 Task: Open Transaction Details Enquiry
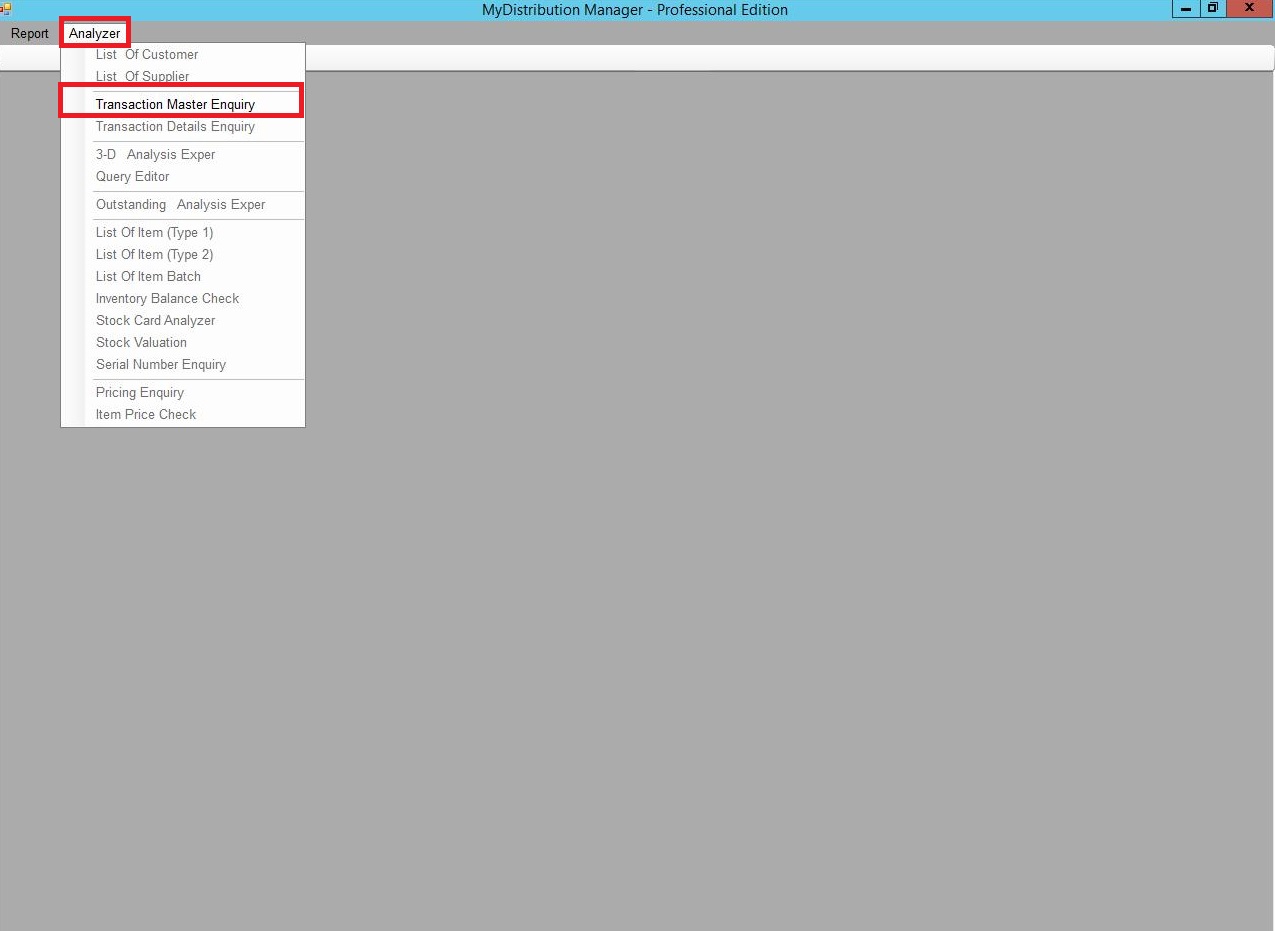point(175,127)
